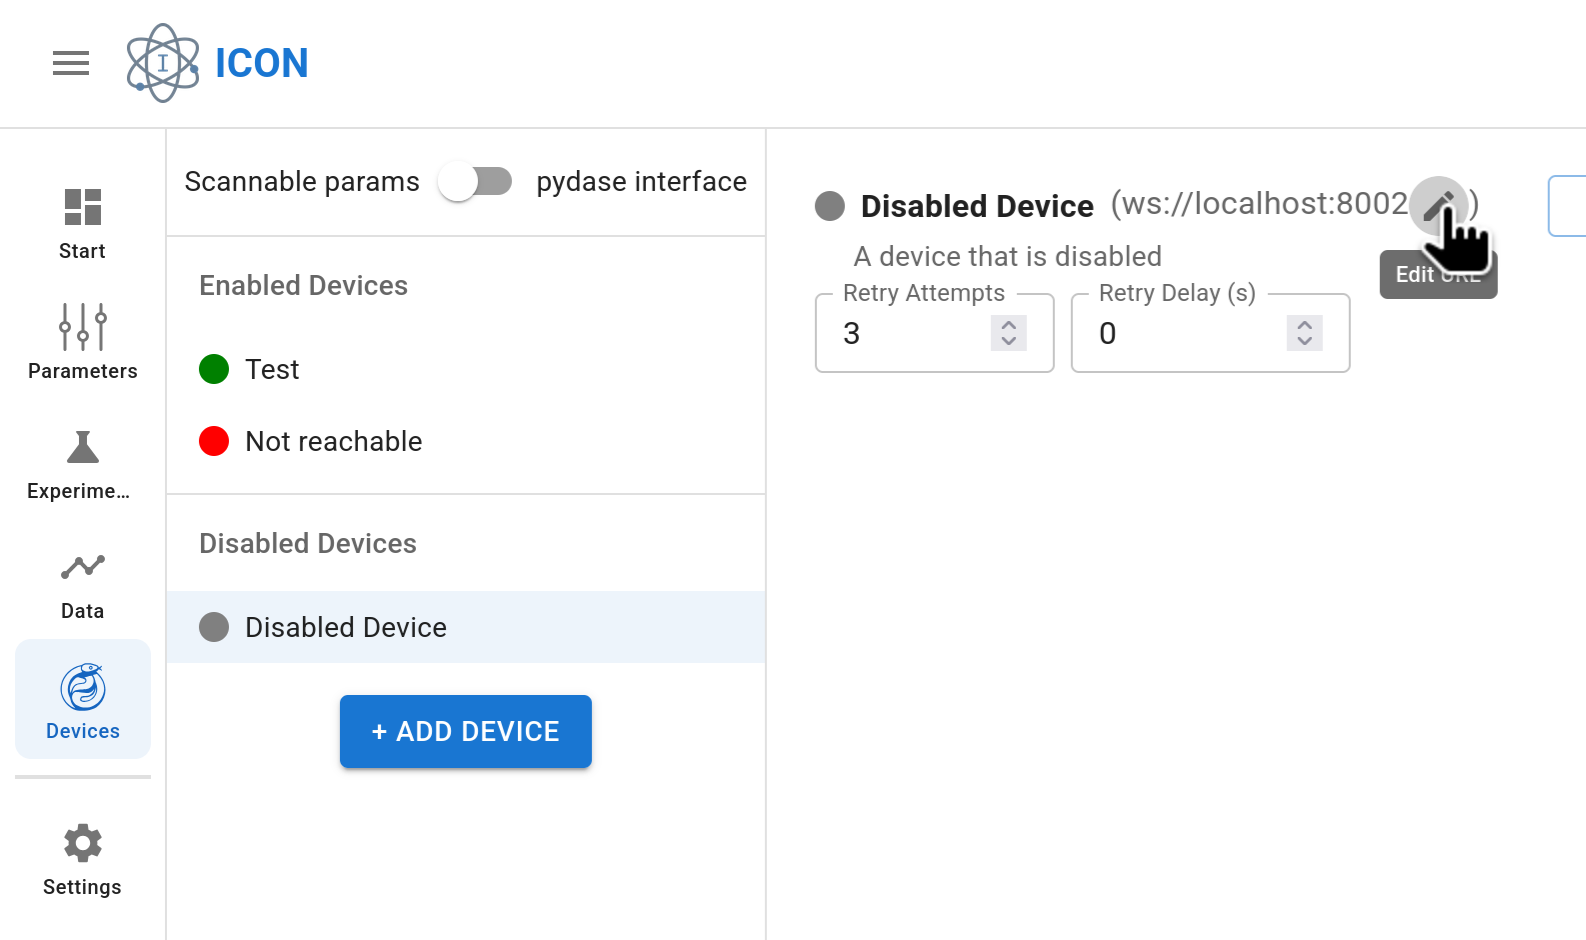Click the ICON atom logo
The image size is (1586, 940).
[x=163, y=63]
